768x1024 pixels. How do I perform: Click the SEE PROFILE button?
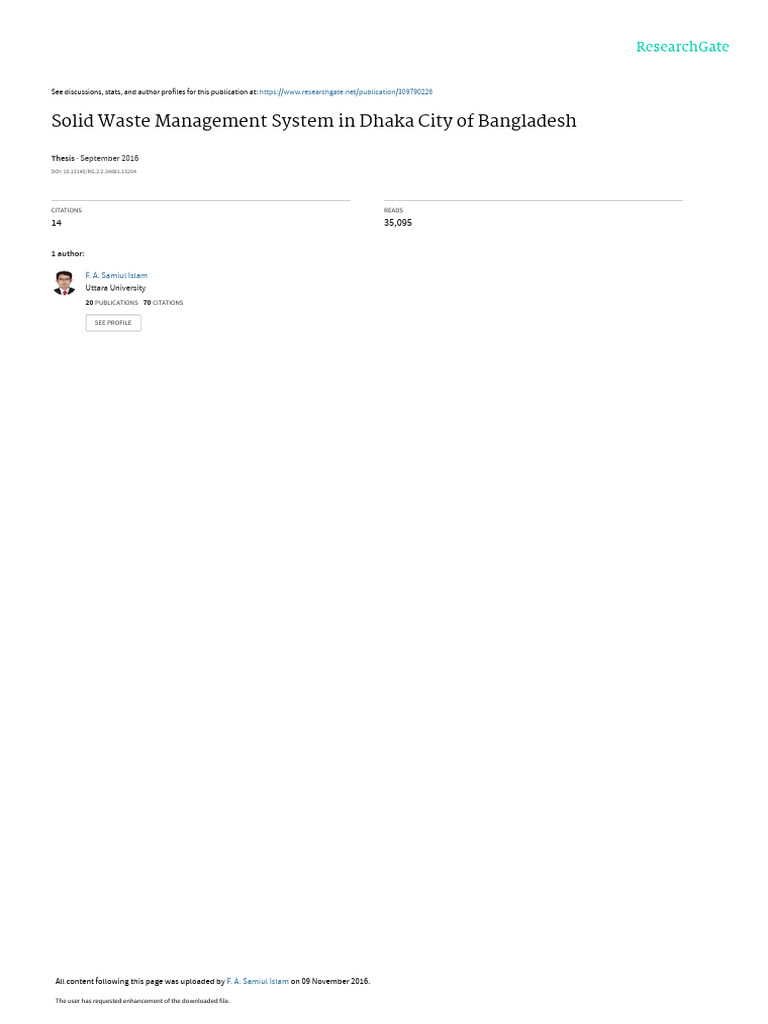[113, 323]
